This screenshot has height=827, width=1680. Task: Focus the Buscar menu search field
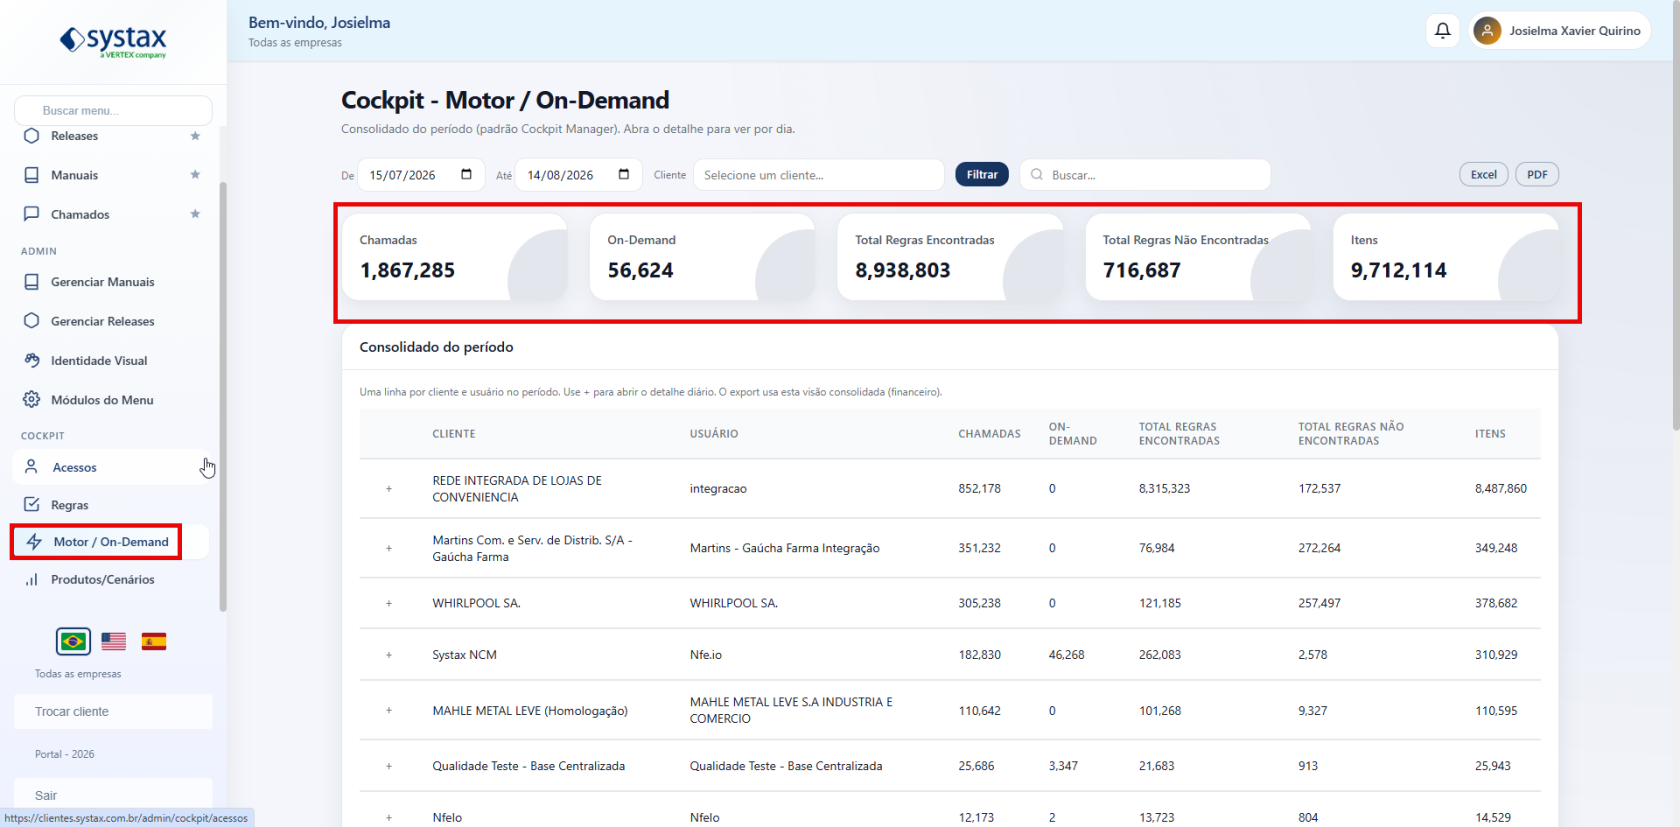coord(113,110)
